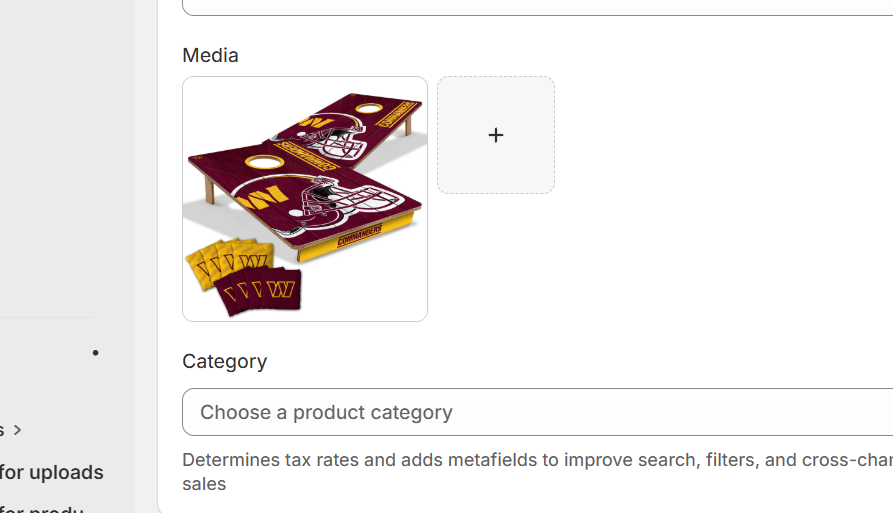Open the cut-off "for produ" sidebar entry

click(x=42, y=508)
